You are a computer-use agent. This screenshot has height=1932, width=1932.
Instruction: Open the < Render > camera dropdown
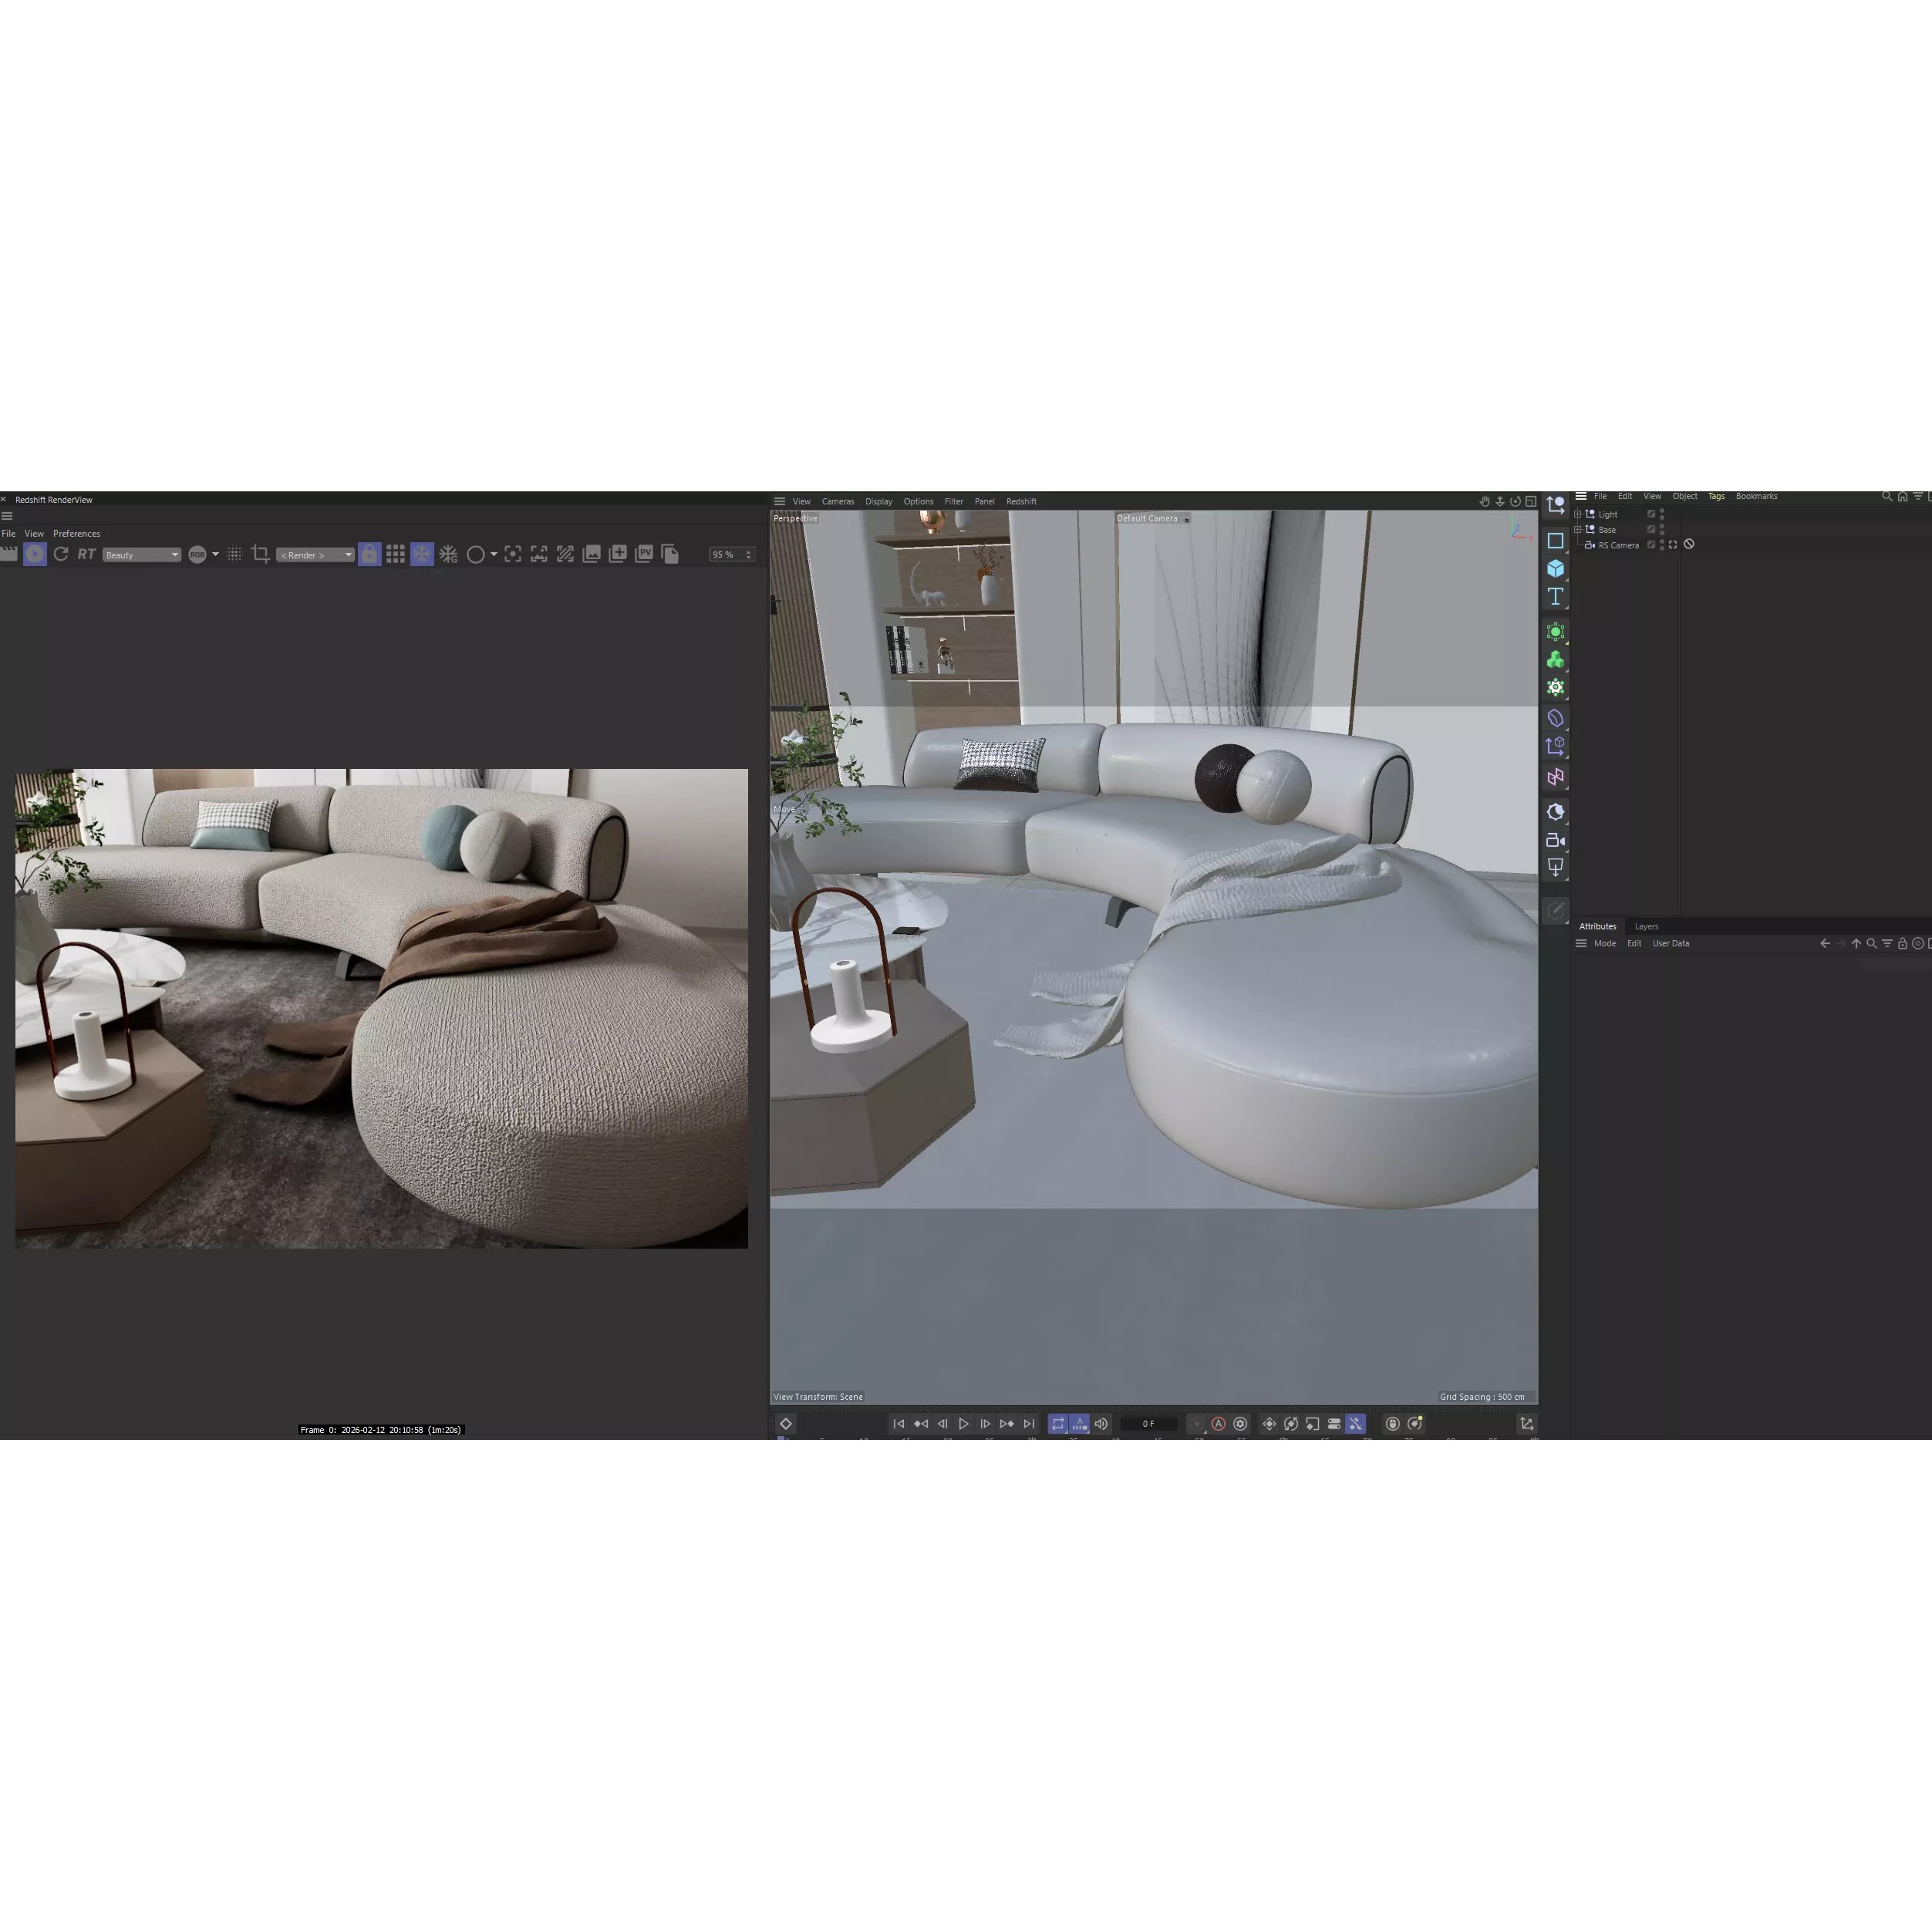coord(315,555)
